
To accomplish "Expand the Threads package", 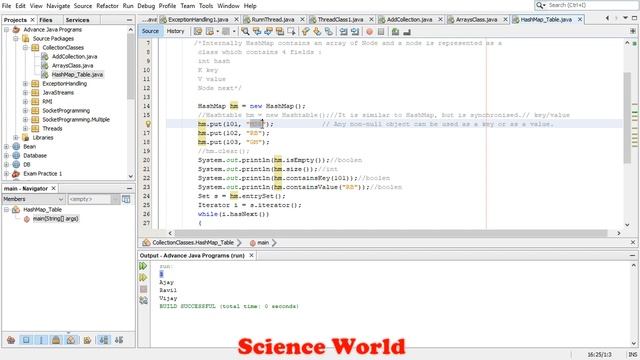I will pyautogui.click(x=25, y=129).
